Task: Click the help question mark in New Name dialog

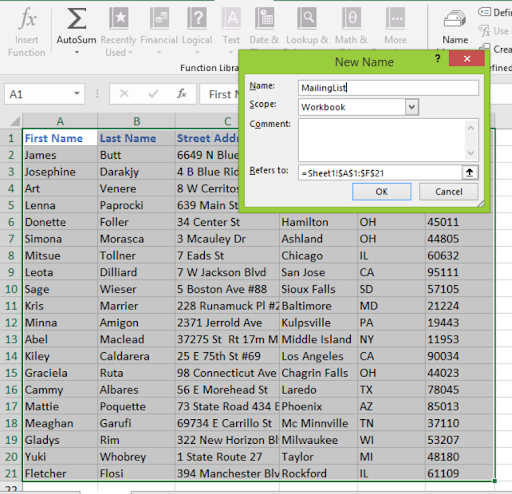Action: [438, 59]
